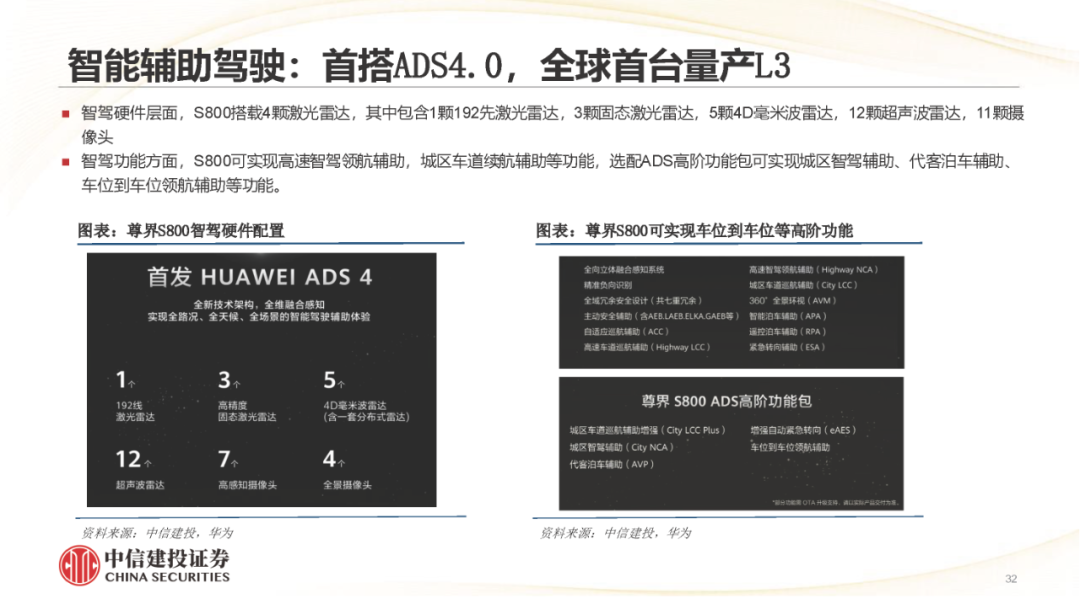The width and height of the screenshot is (1080, 599).
Task: Click 增强自动紧急转向（eAES） item
Action: [x=803, y=430]
